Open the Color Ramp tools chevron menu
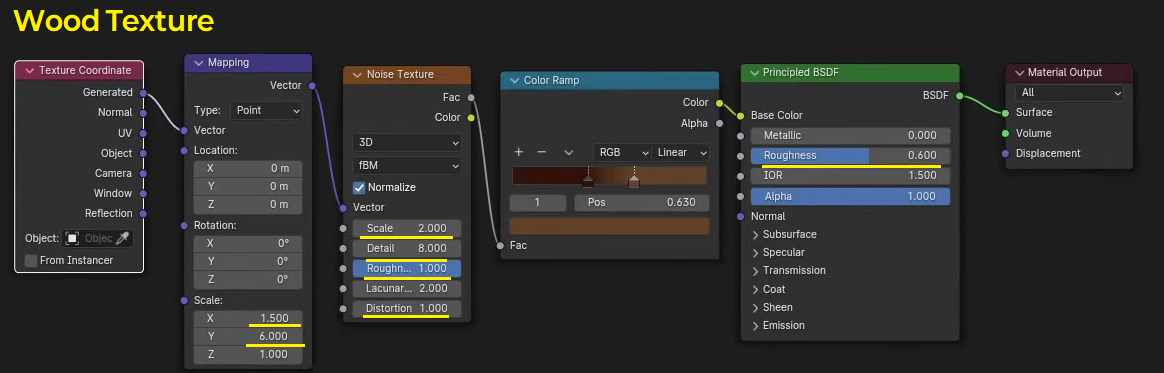Viewport: 1164px width, 373px height. click(569, 152)
